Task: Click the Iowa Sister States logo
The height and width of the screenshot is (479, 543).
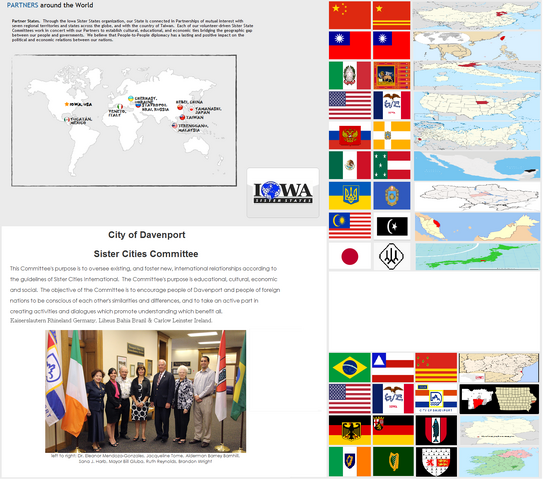Action: pos(283,192)
